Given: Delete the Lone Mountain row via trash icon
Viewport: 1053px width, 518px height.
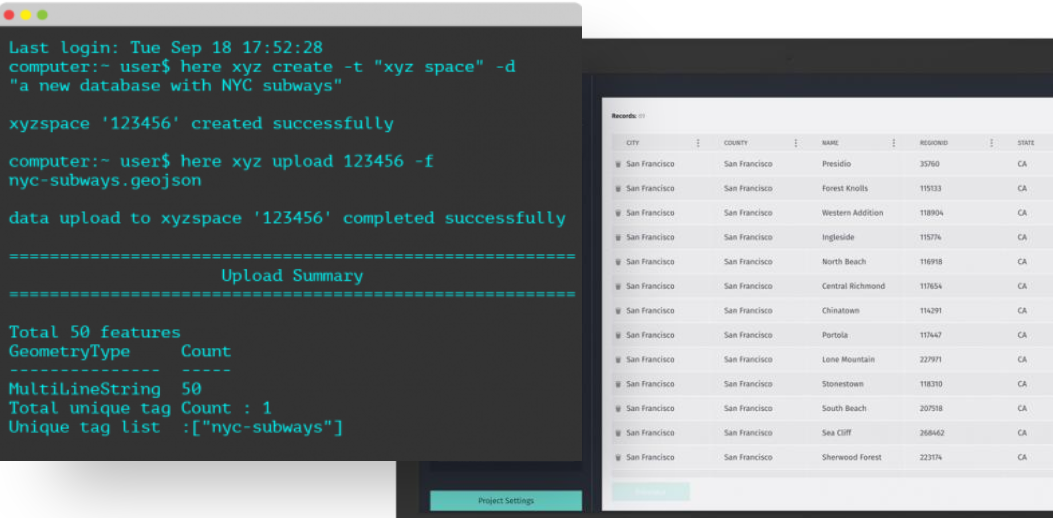Looking at the screenshot, I should pyautogui.click(x=618, y=359).
